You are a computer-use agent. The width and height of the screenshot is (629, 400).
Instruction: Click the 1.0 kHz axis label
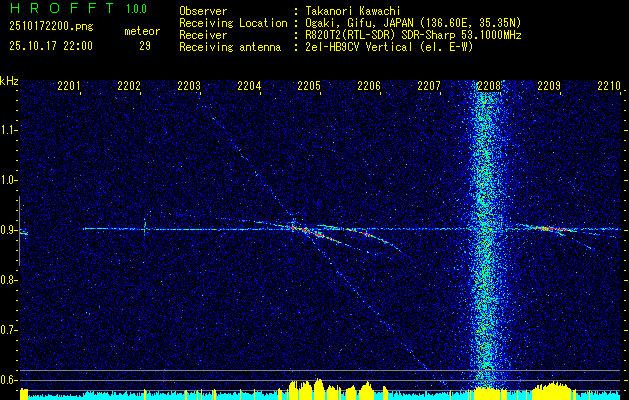click(x=9, y=181)
